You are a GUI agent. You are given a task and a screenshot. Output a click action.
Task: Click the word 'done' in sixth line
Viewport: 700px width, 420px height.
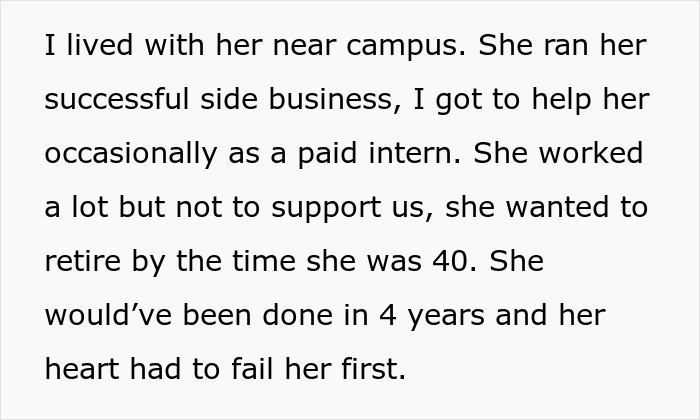[297, 315]
